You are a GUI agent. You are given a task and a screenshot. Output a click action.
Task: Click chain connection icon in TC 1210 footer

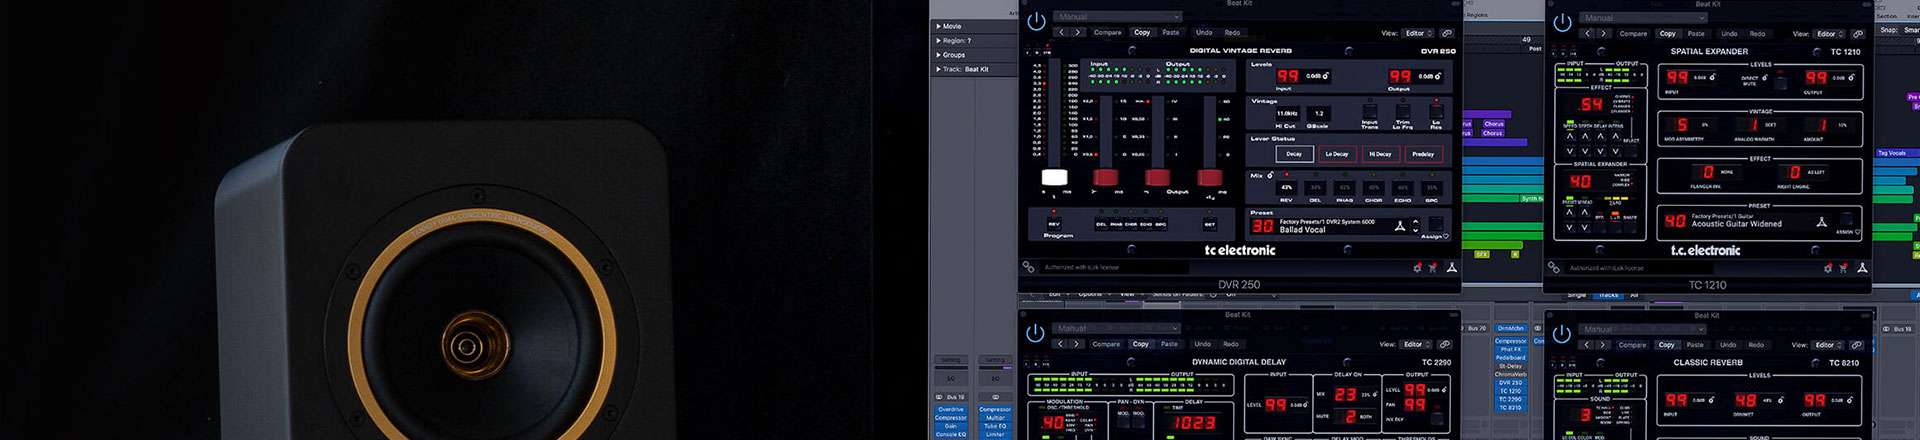(x=1554, y=267)
